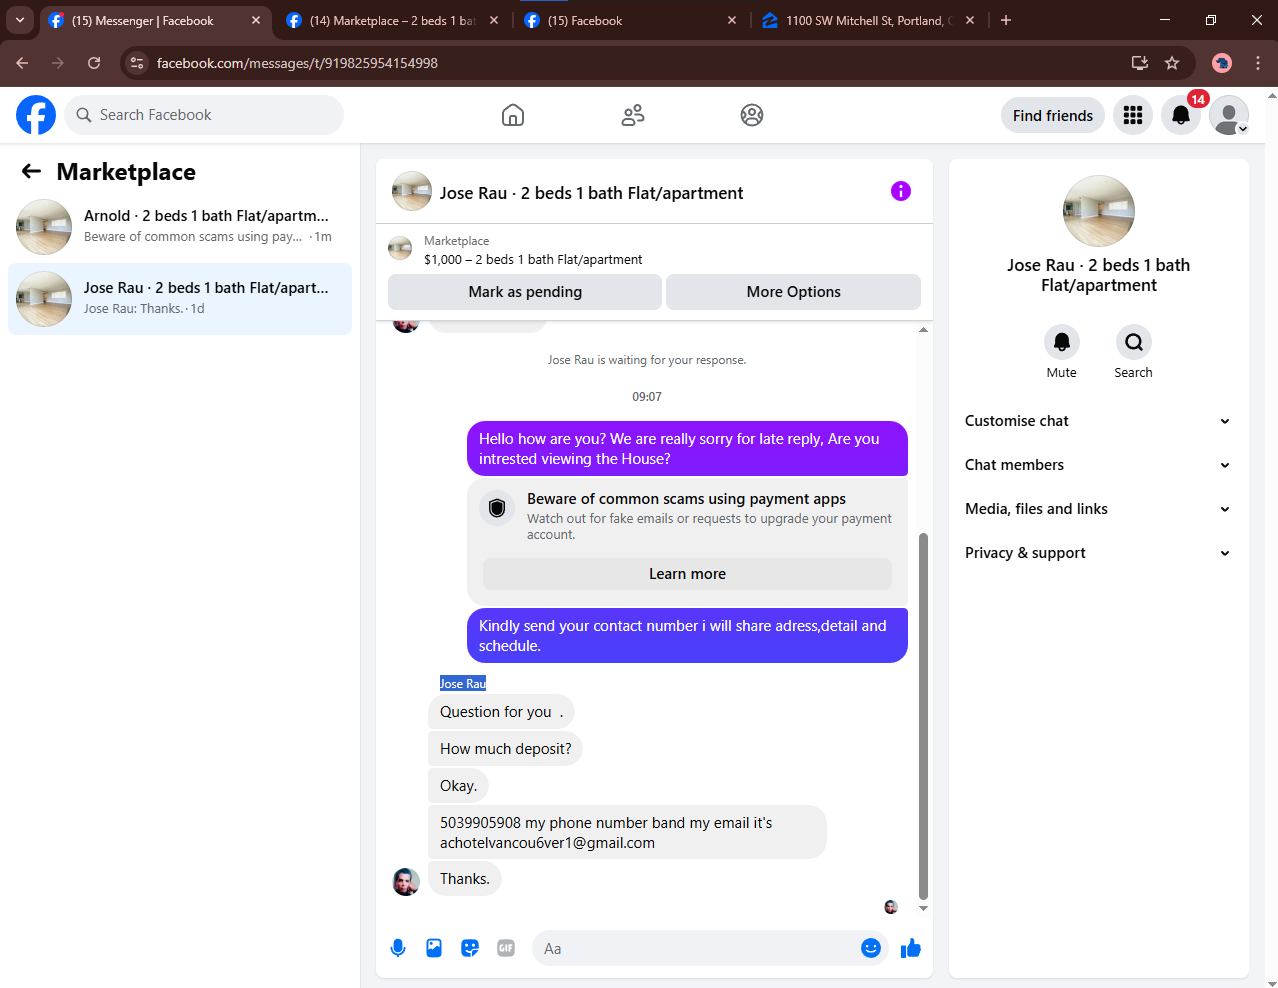Viewport: 1278px width, 988px height.
Task: Expand Media, files and links section
Action: click(x=1098, y=509)
